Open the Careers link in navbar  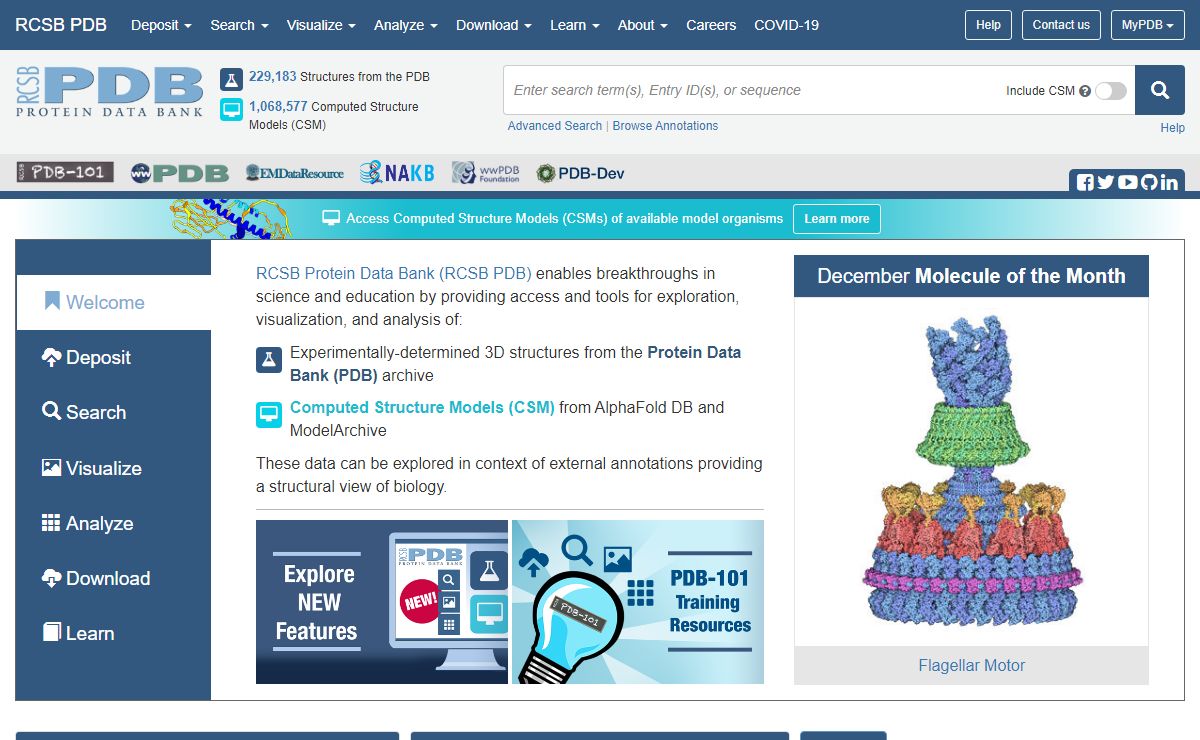point(711,25)
